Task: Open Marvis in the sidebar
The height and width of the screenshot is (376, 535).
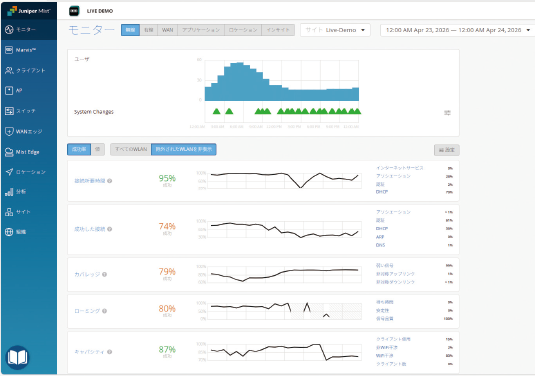Action: coord(29,50)
